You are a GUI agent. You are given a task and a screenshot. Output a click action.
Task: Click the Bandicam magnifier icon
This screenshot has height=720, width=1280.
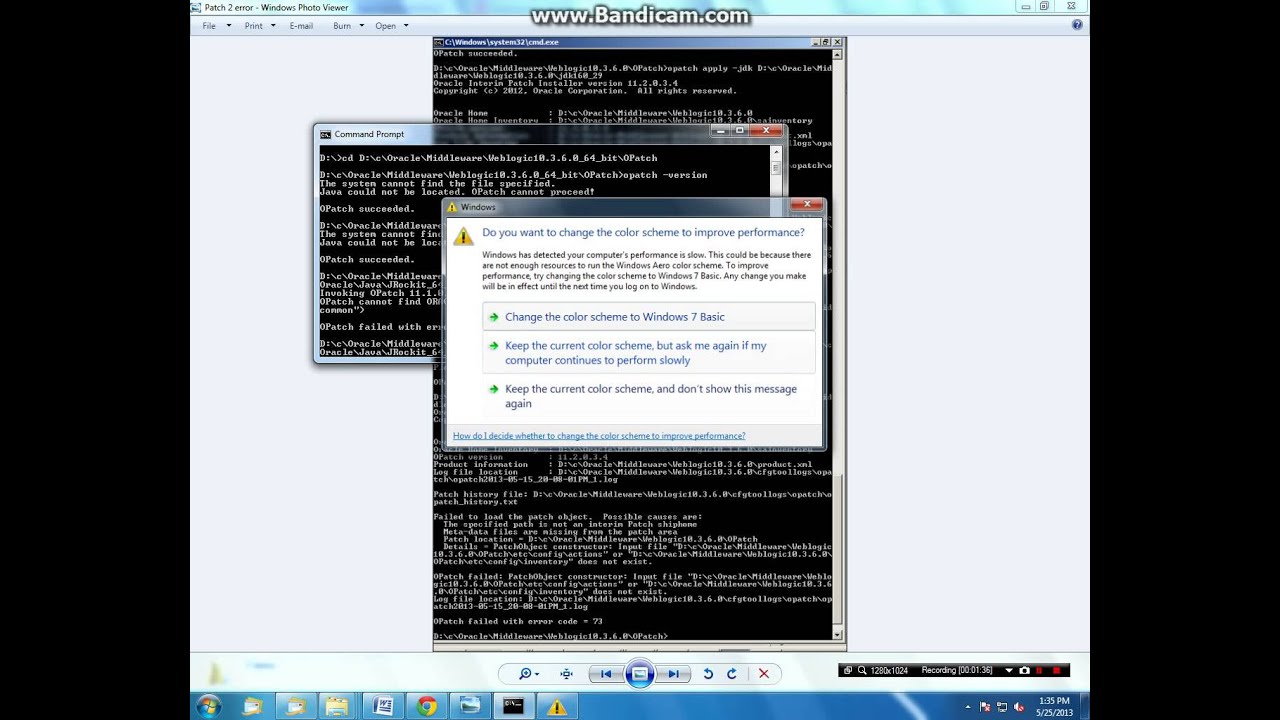click(x=861, y=670)
